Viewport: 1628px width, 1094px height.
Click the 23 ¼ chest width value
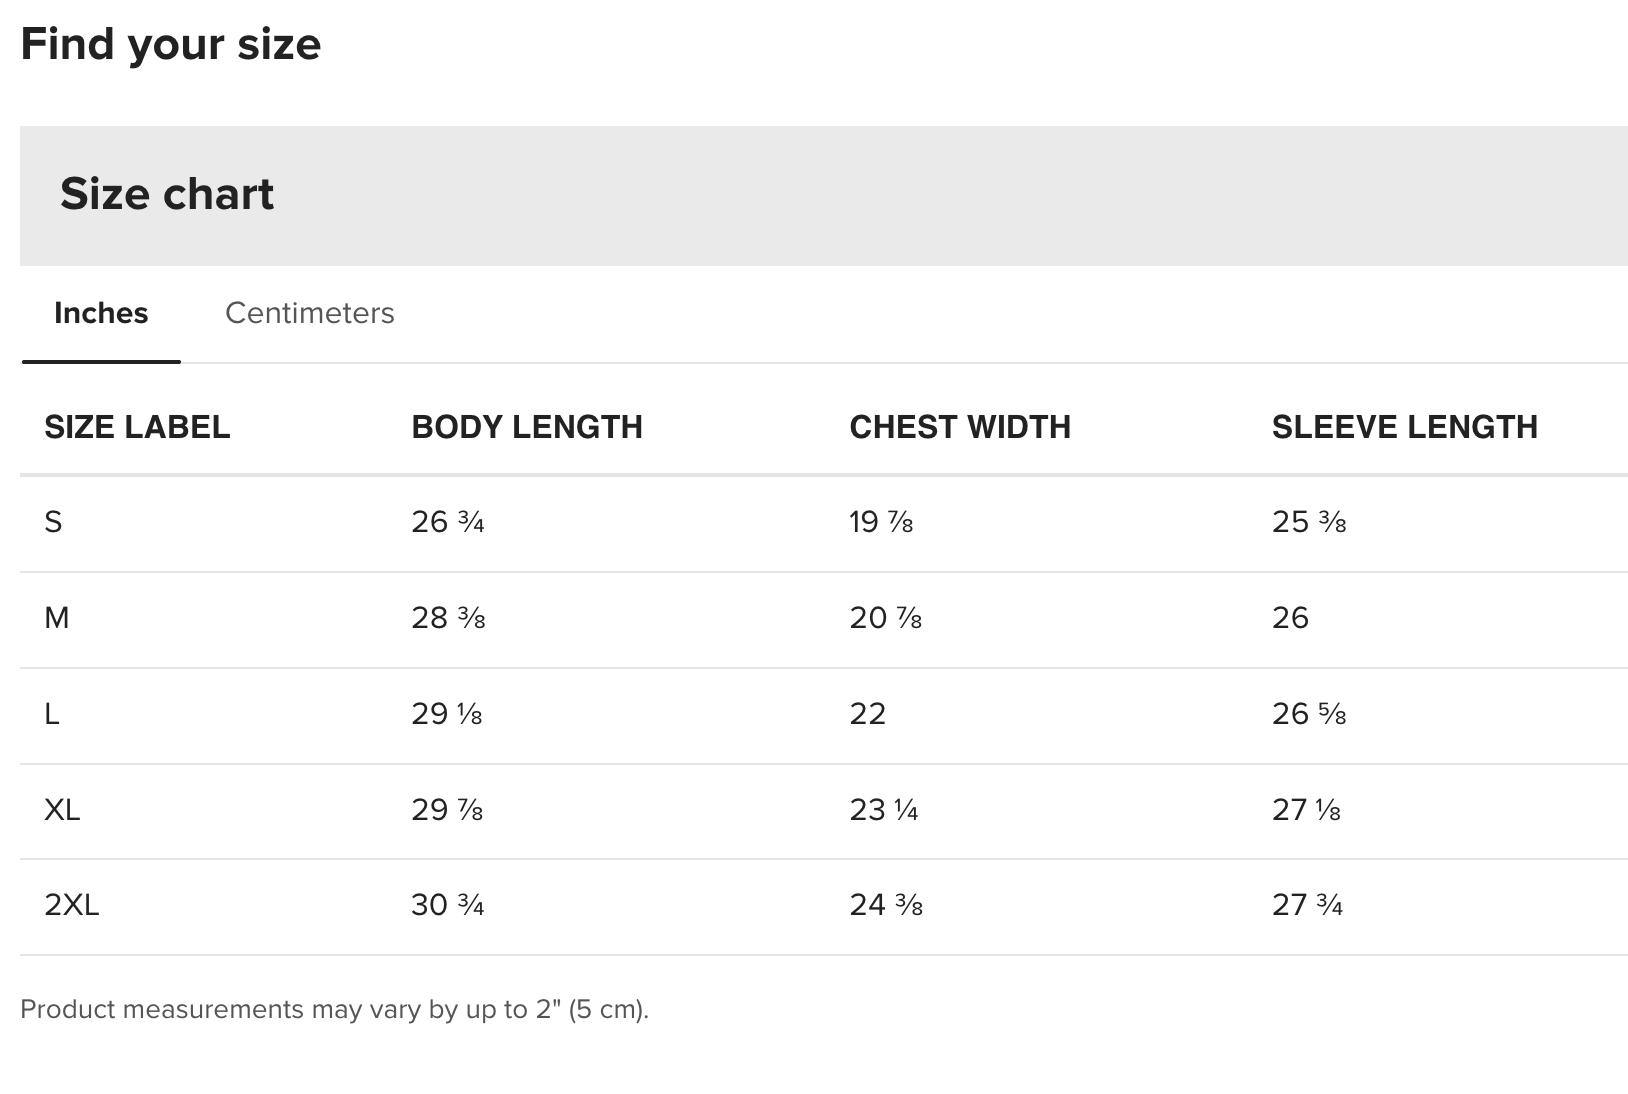pos(884,809)
